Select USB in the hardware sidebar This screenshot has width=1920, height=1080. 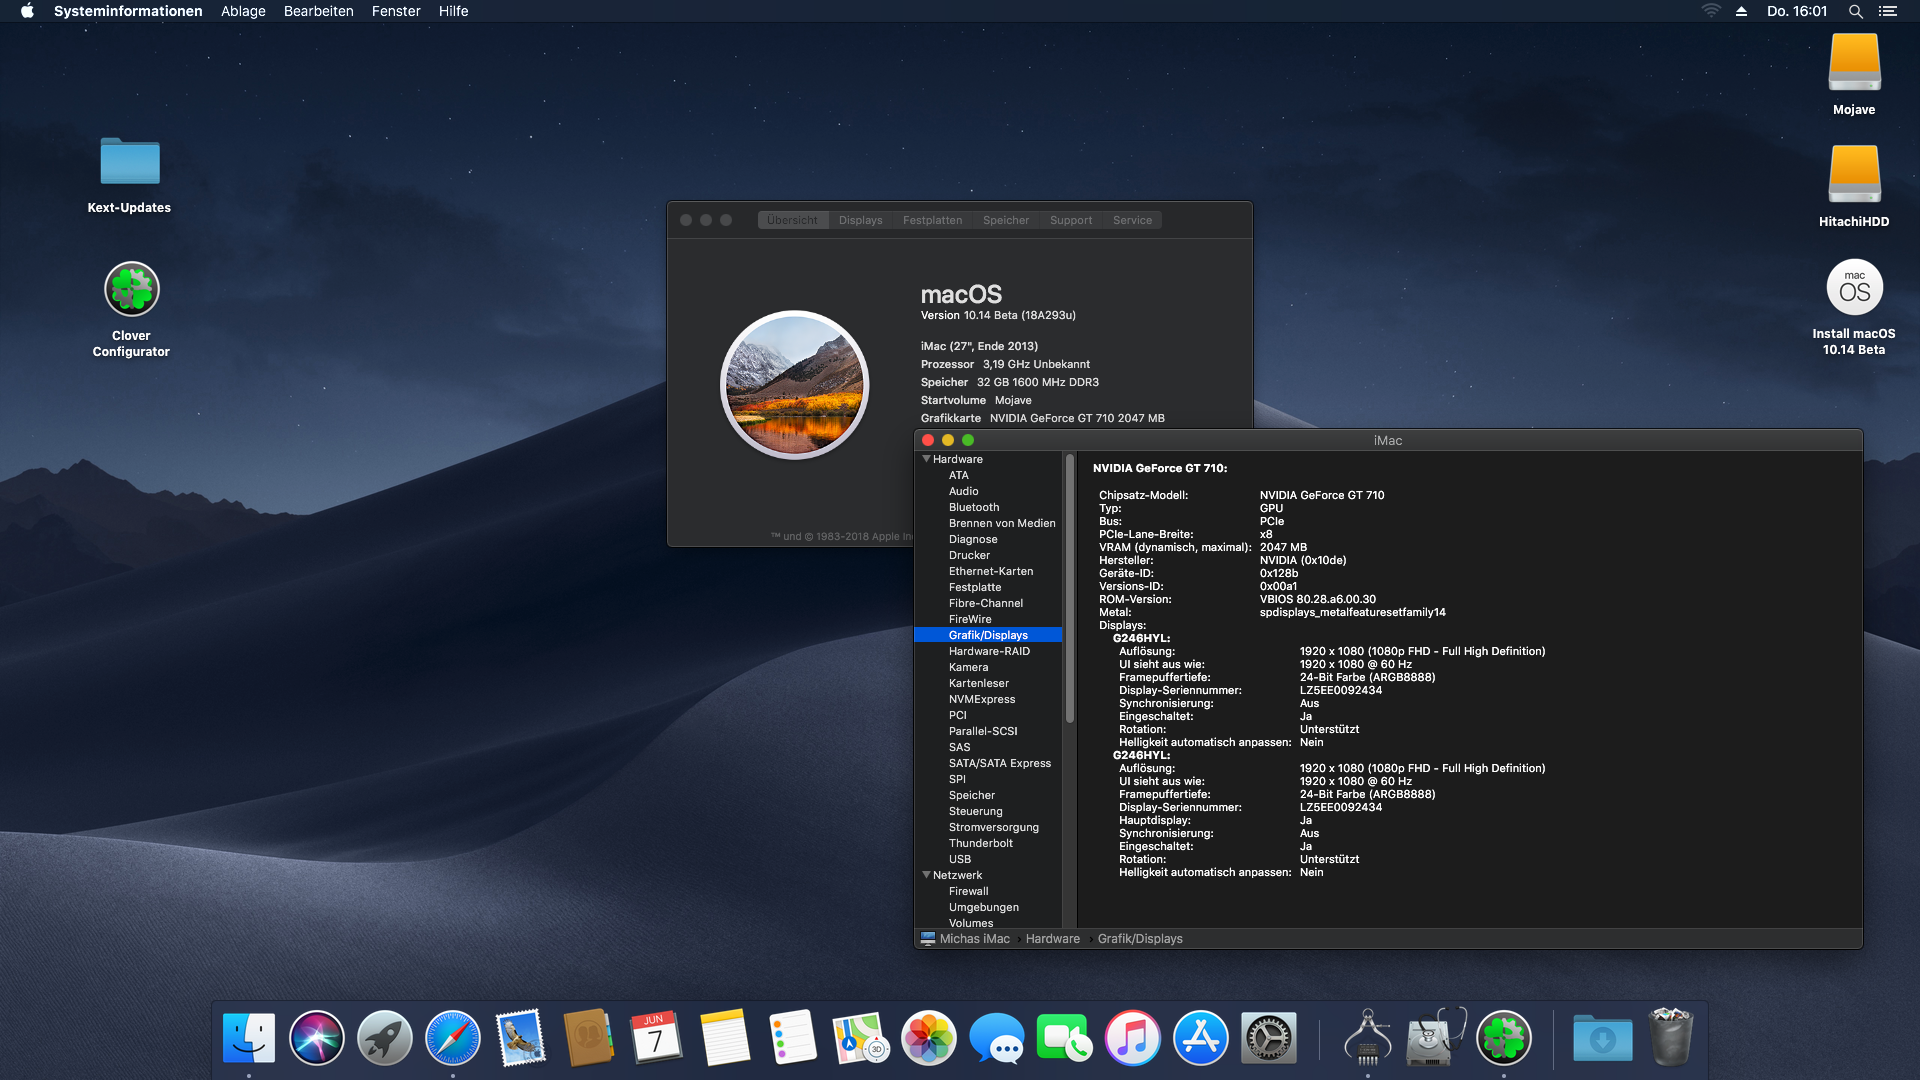coord(959,859)
